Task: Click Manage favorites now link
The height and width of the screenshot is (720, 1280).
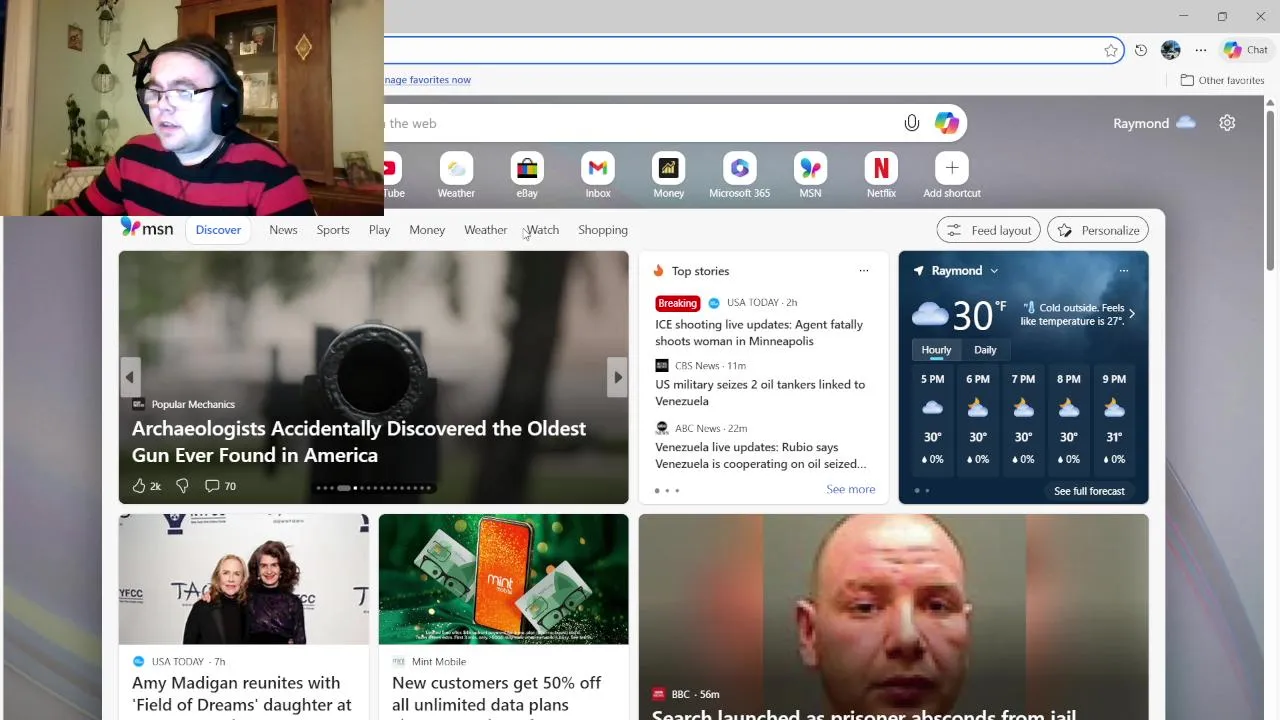Action: click(427, 80)
